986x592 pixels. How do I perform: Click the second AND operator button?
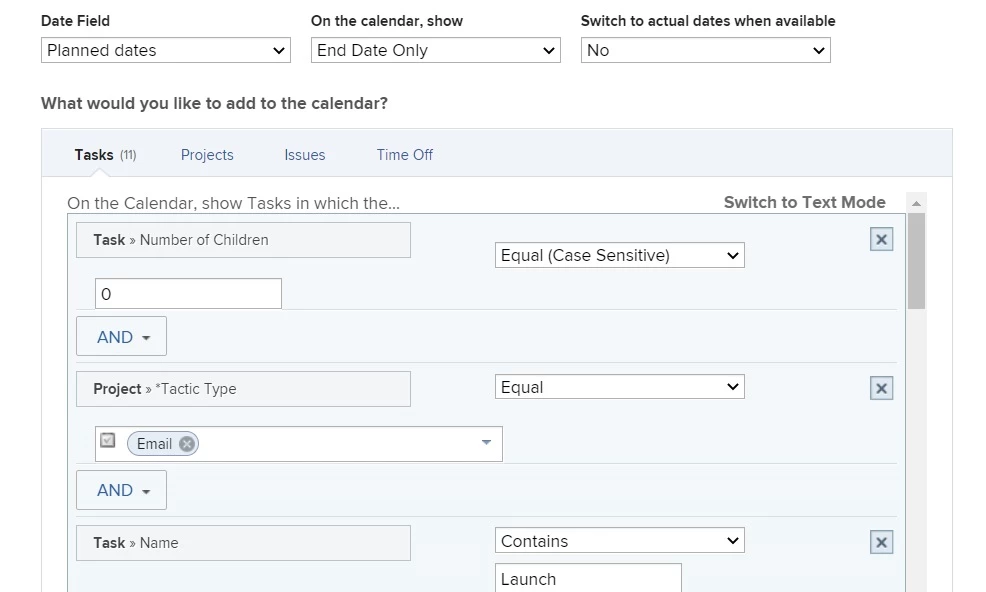pos(121,491)
